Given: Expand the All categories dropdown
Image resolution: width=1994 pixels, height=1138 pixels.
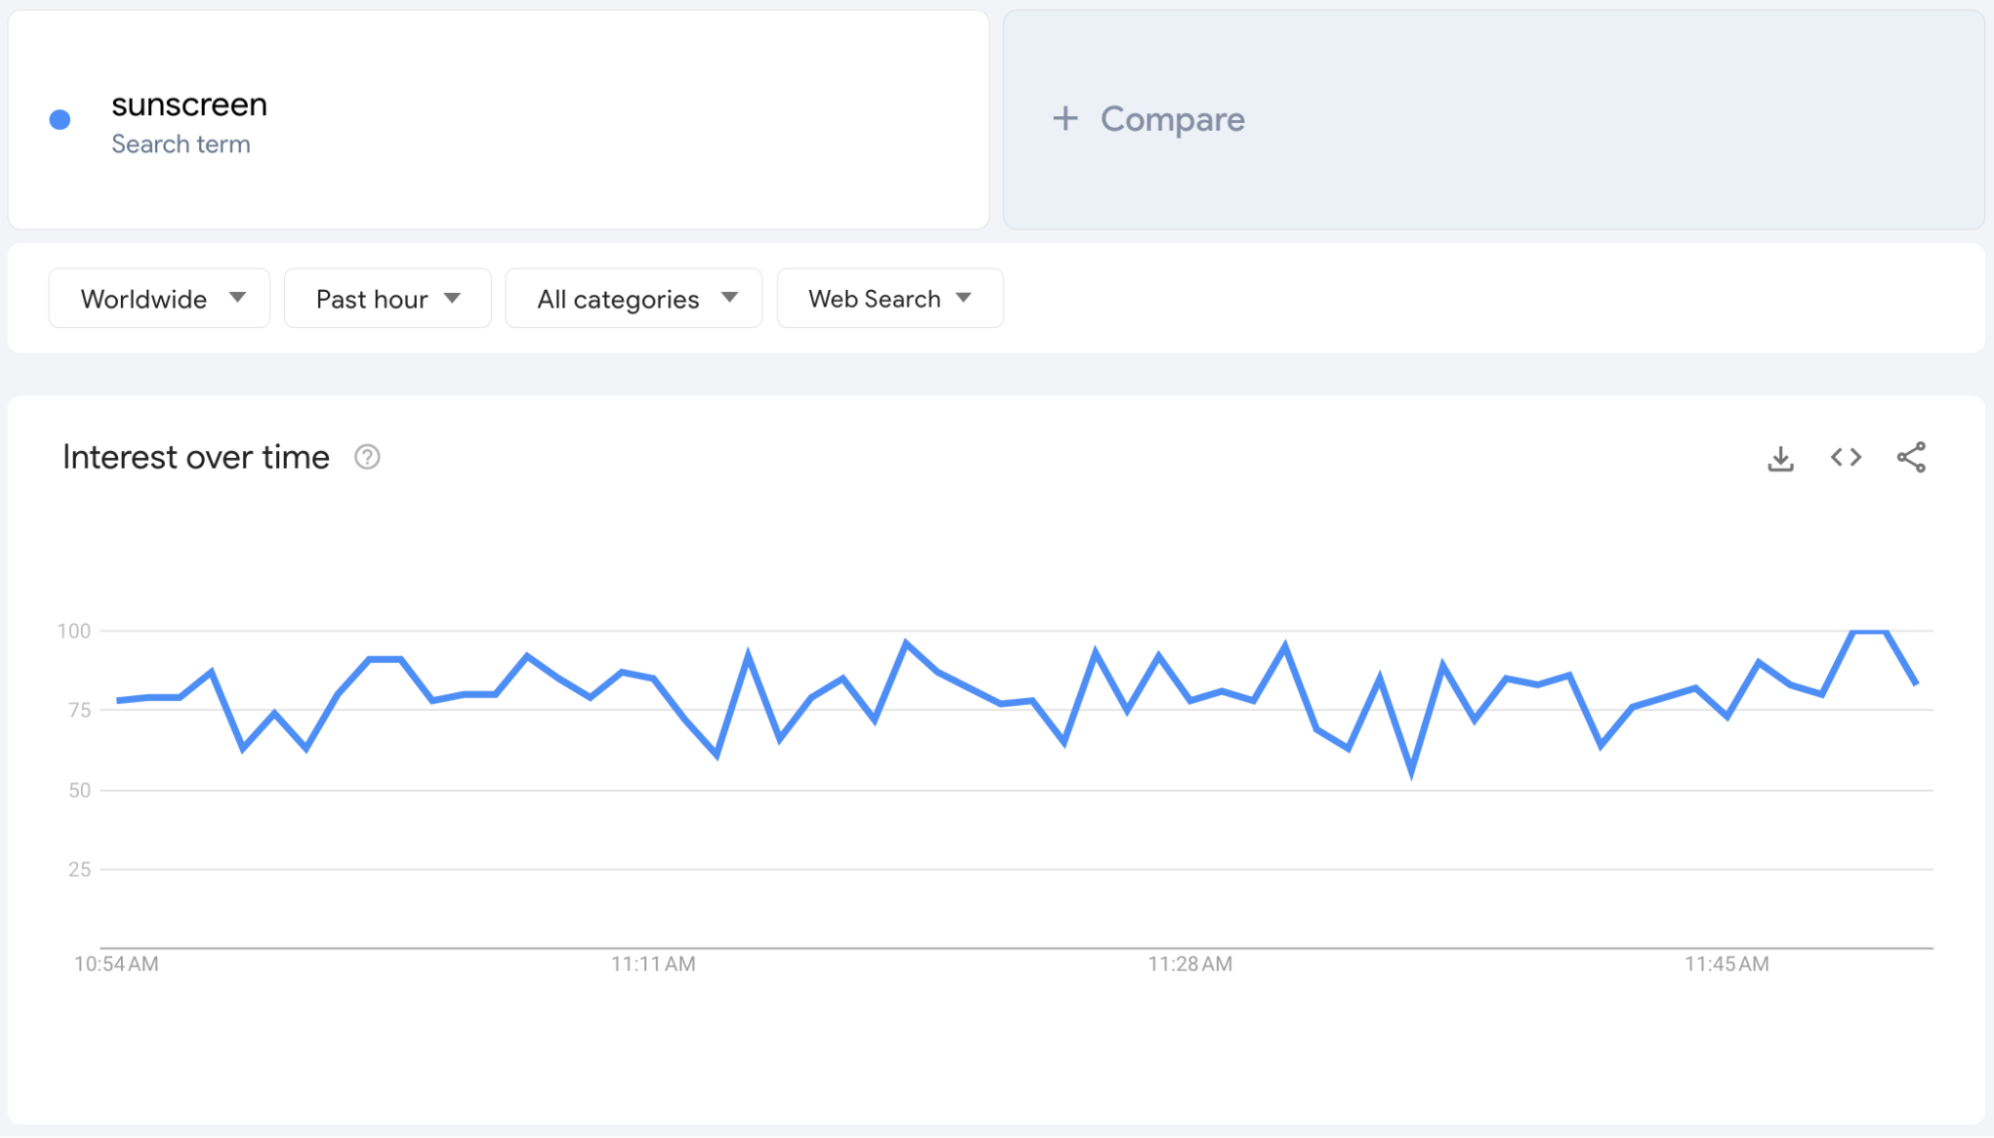Looking at the screenshot, I should [x=634, y=298].
